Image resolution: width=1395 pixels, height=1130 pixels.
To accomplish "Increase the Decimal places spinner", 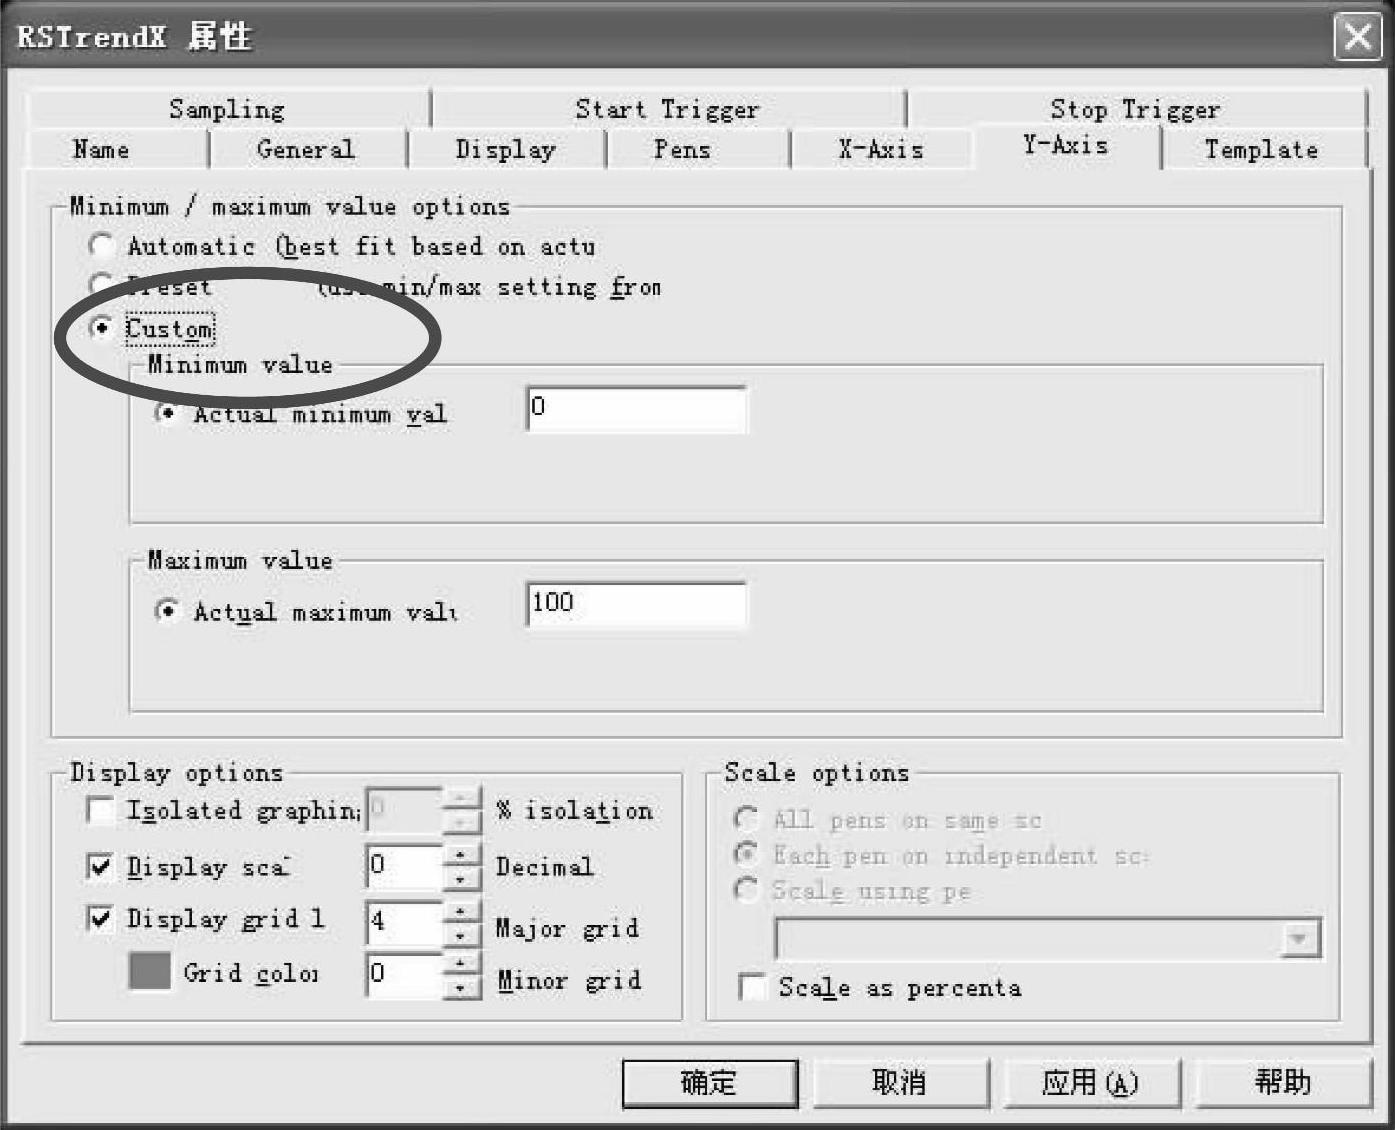I will coord(460,855).
